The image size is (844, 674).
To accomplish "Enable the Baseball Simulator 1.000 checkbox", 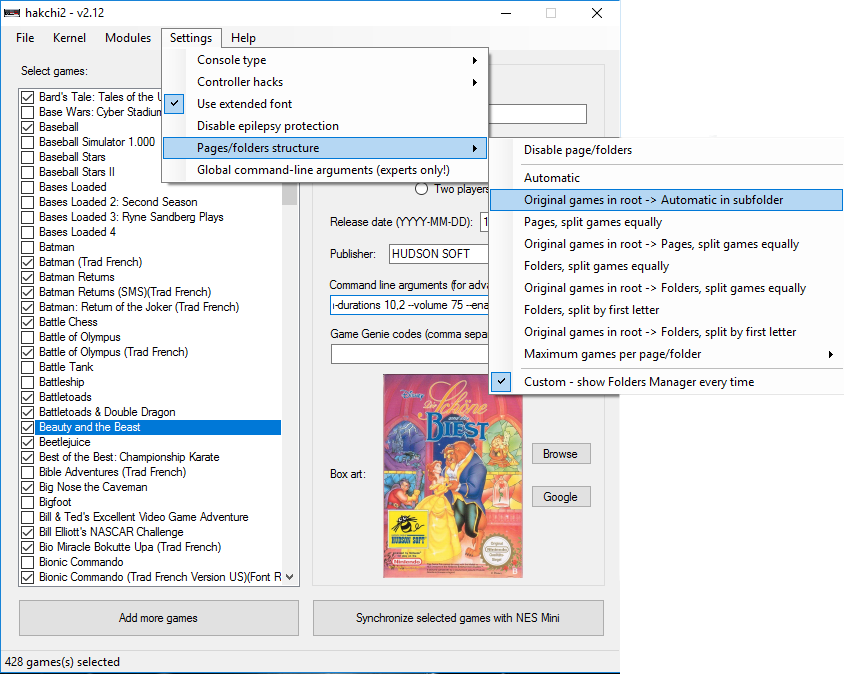I will [27, 143].
